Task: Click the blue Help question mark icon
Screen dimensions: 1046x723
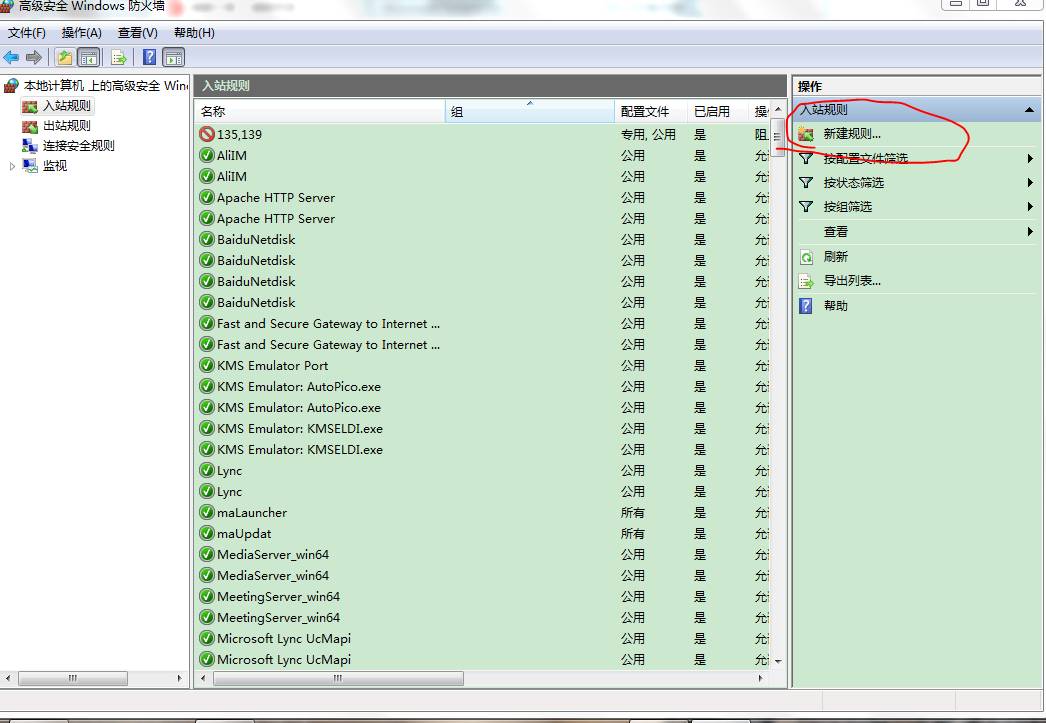Action: tap(149, 57)
